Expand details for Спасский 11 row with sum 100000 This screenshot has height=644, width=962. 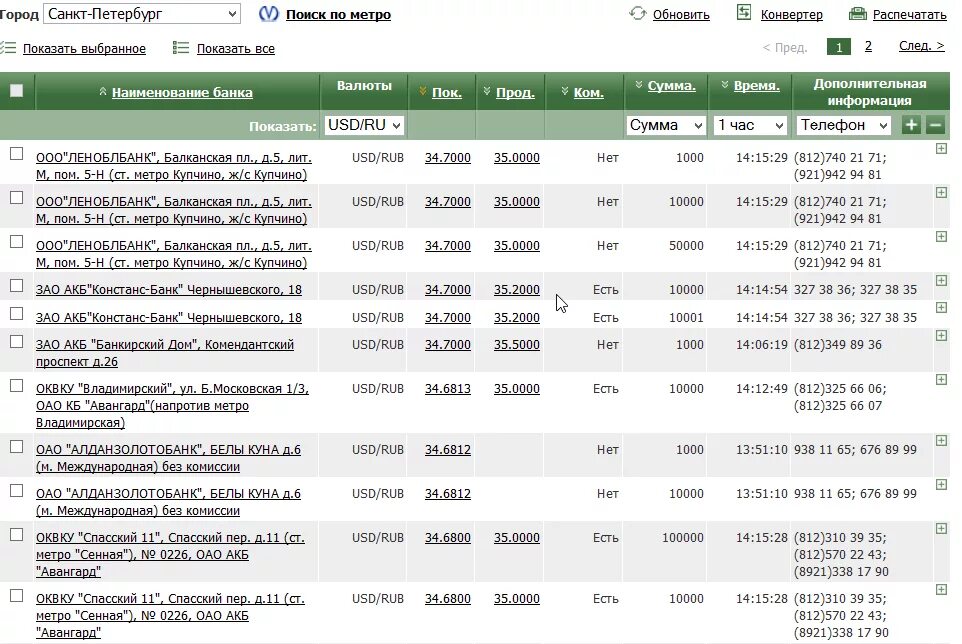point(941,529)
